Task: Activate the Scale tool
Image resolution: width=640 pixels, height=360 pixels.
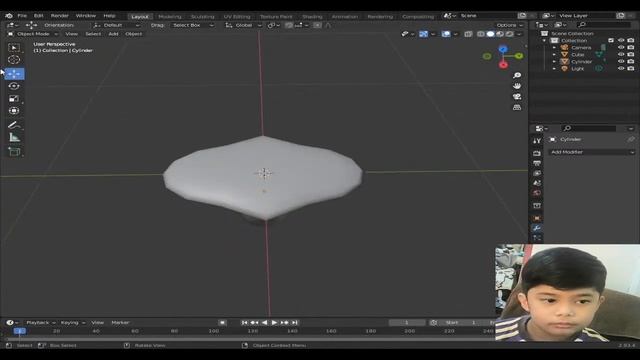Action: 14,98
